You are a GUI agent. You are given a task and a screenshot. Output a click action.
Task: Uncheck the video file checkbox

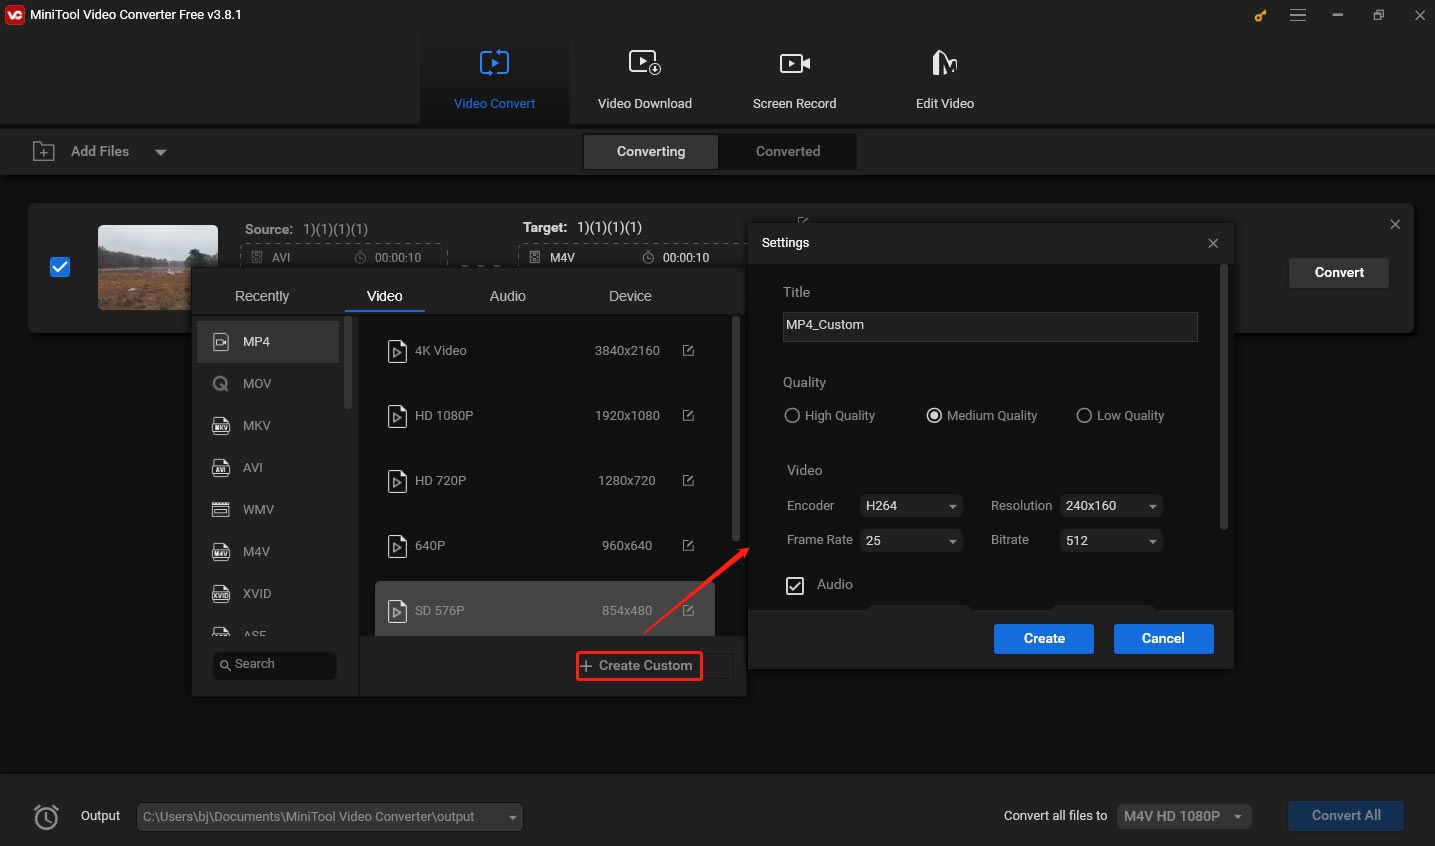(60, 267)
